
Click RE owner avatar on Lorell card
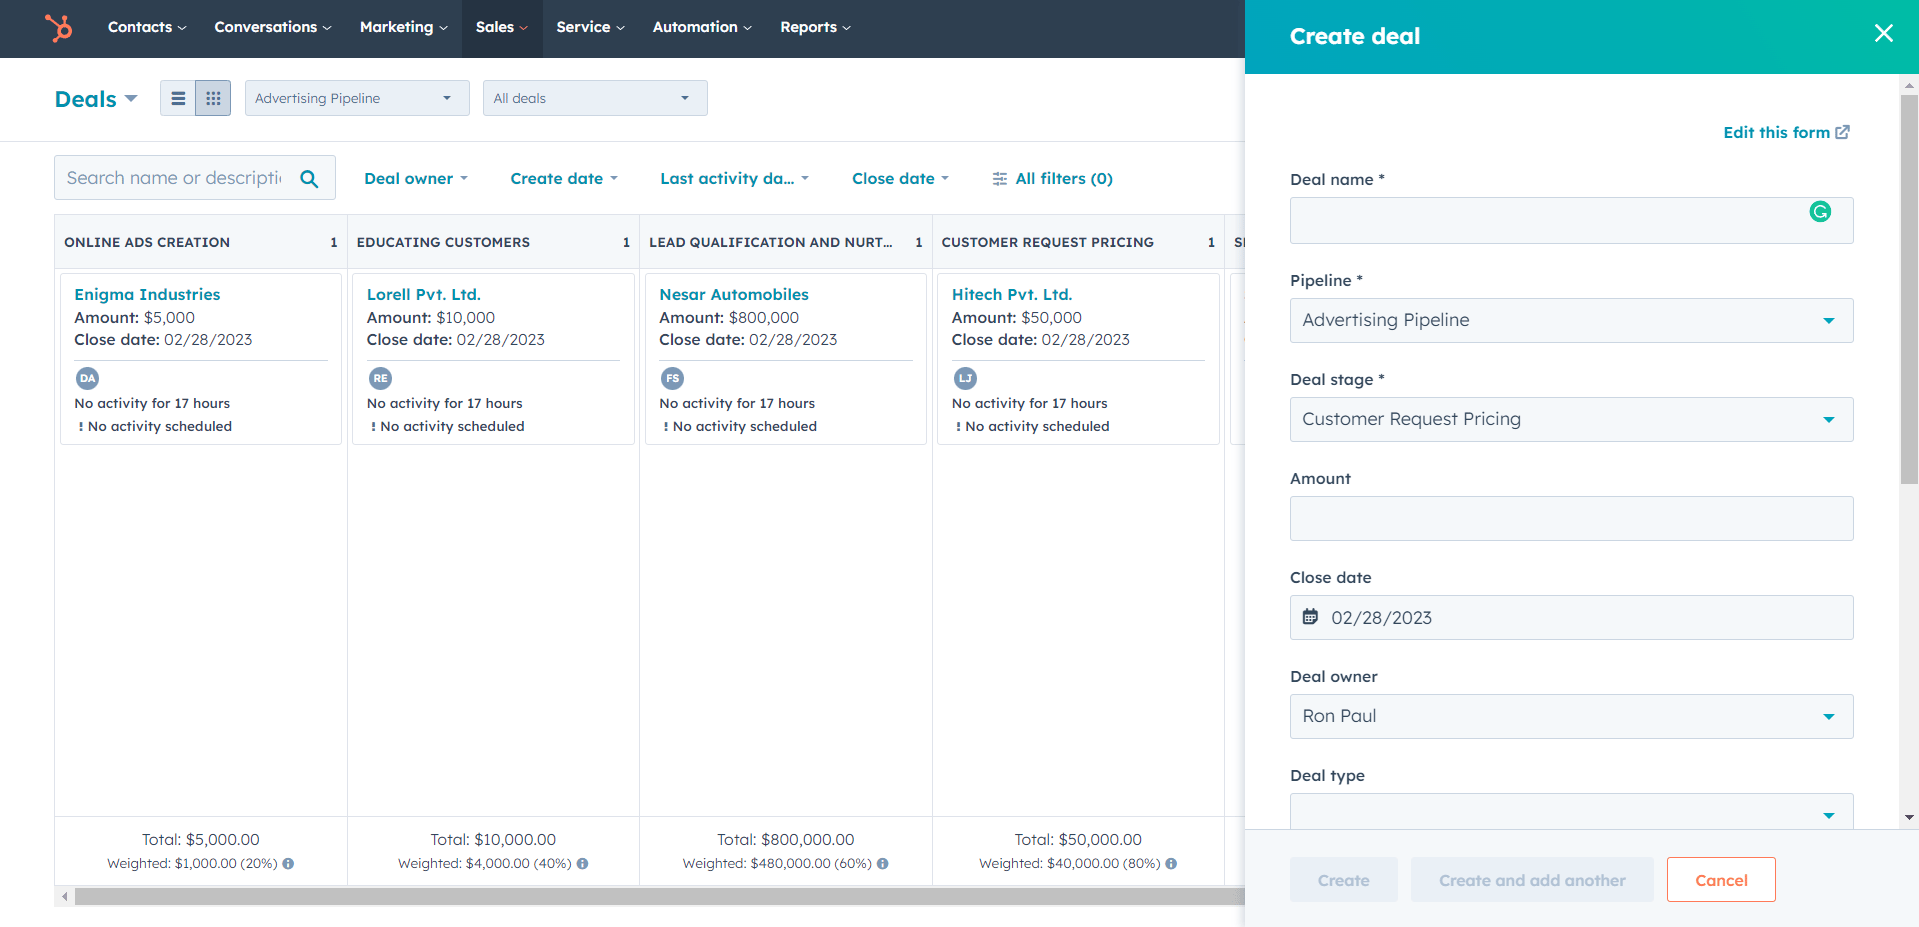coord(380,378)
